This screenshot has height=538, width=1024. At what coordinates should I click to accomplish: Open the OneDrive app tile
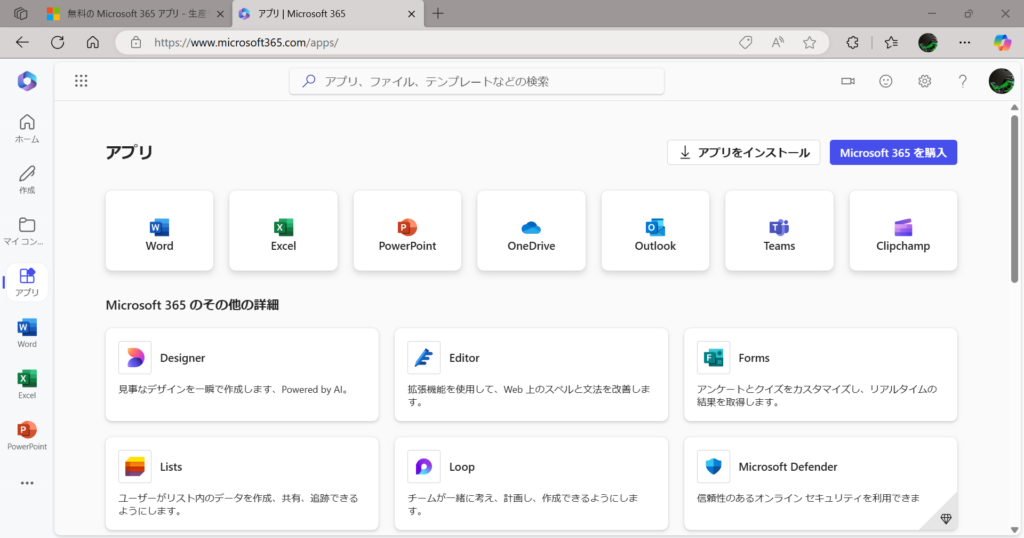coord(531,230)
